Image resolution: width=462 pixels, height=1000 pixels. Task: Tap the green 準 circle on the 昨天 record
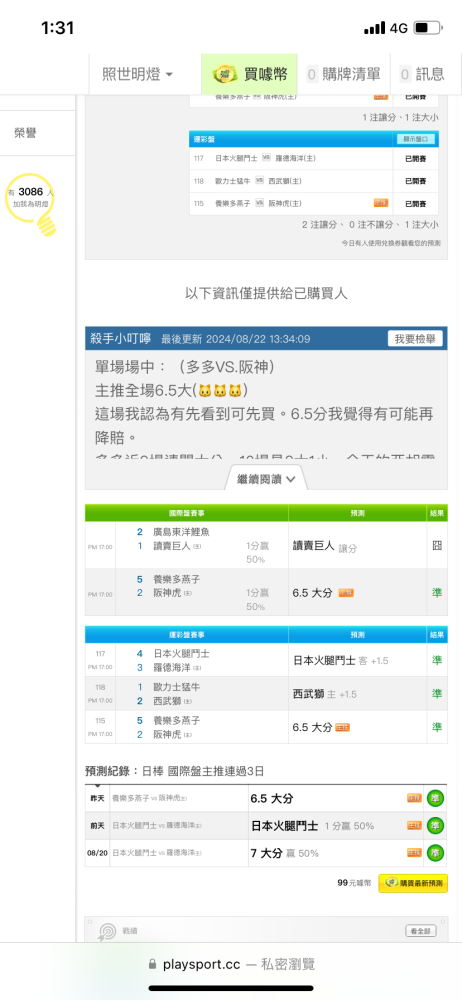(436, 798)
